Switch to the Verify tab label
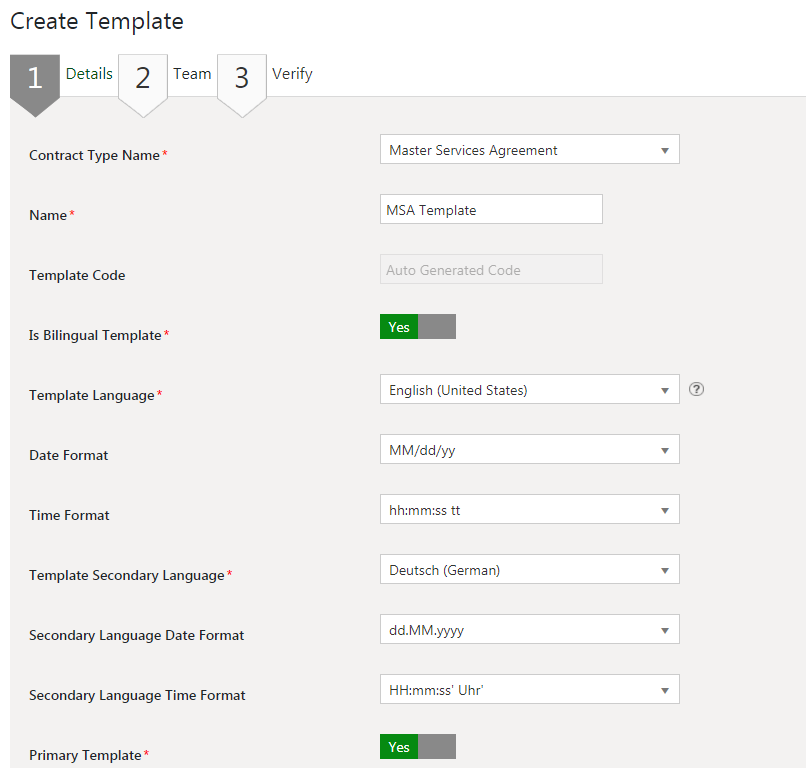 (x=292, y=74)
